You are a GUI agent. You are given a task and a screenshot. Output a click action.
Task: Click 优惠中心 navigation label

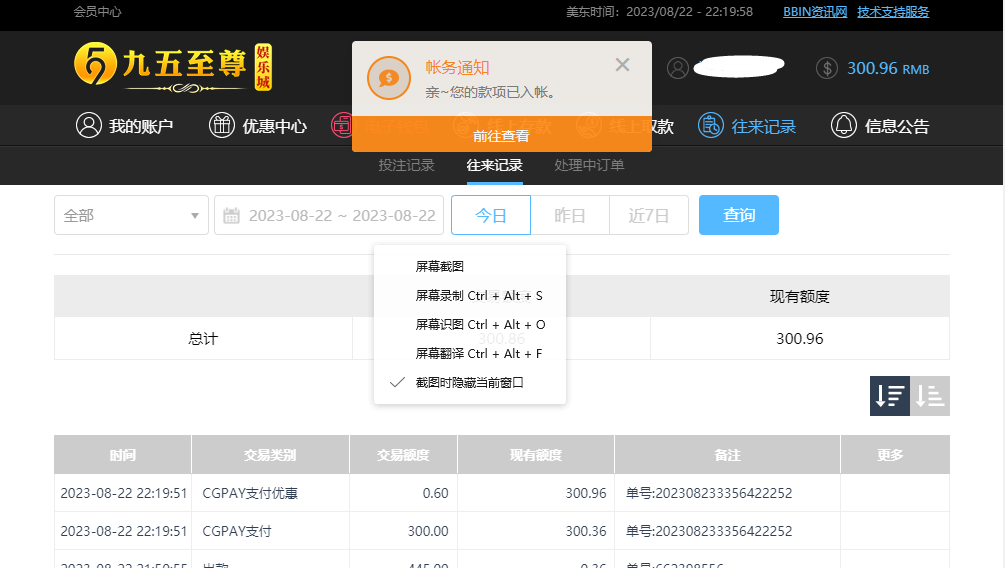click(x=274, y=126)
